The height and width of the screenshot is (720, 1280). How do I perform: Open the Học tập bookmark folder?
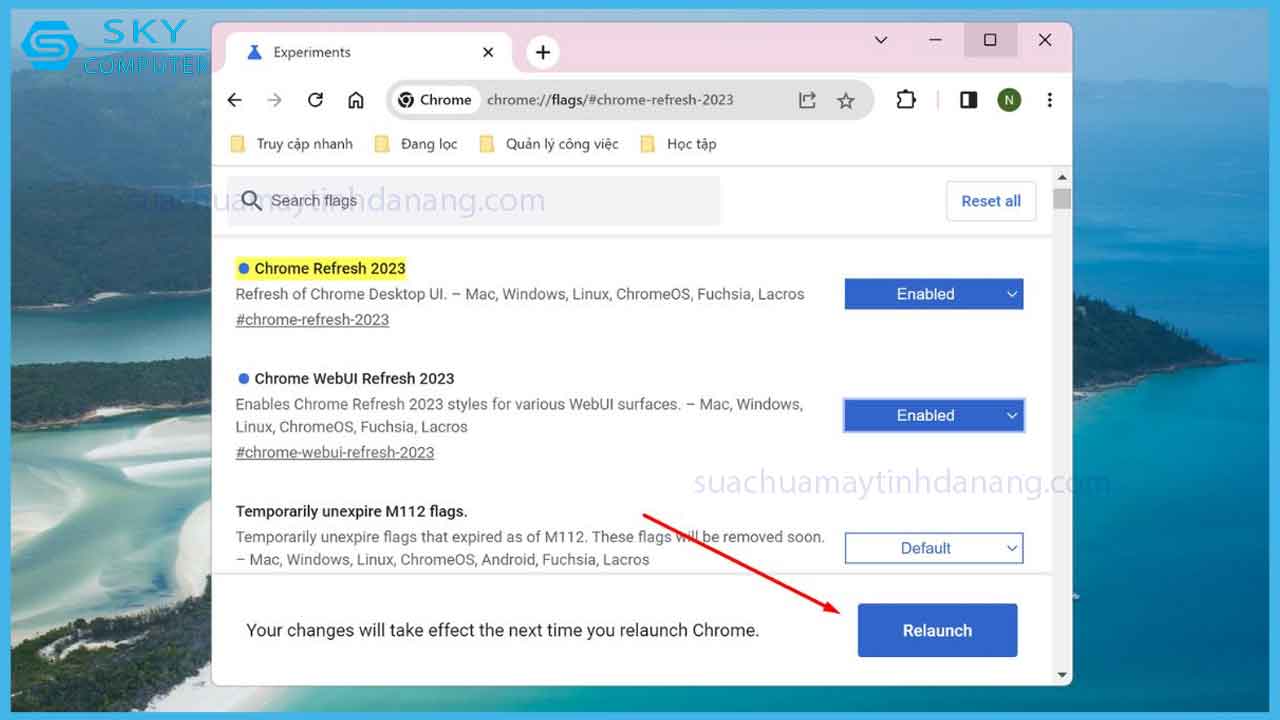pyautogui.click(x=678, y=144)
